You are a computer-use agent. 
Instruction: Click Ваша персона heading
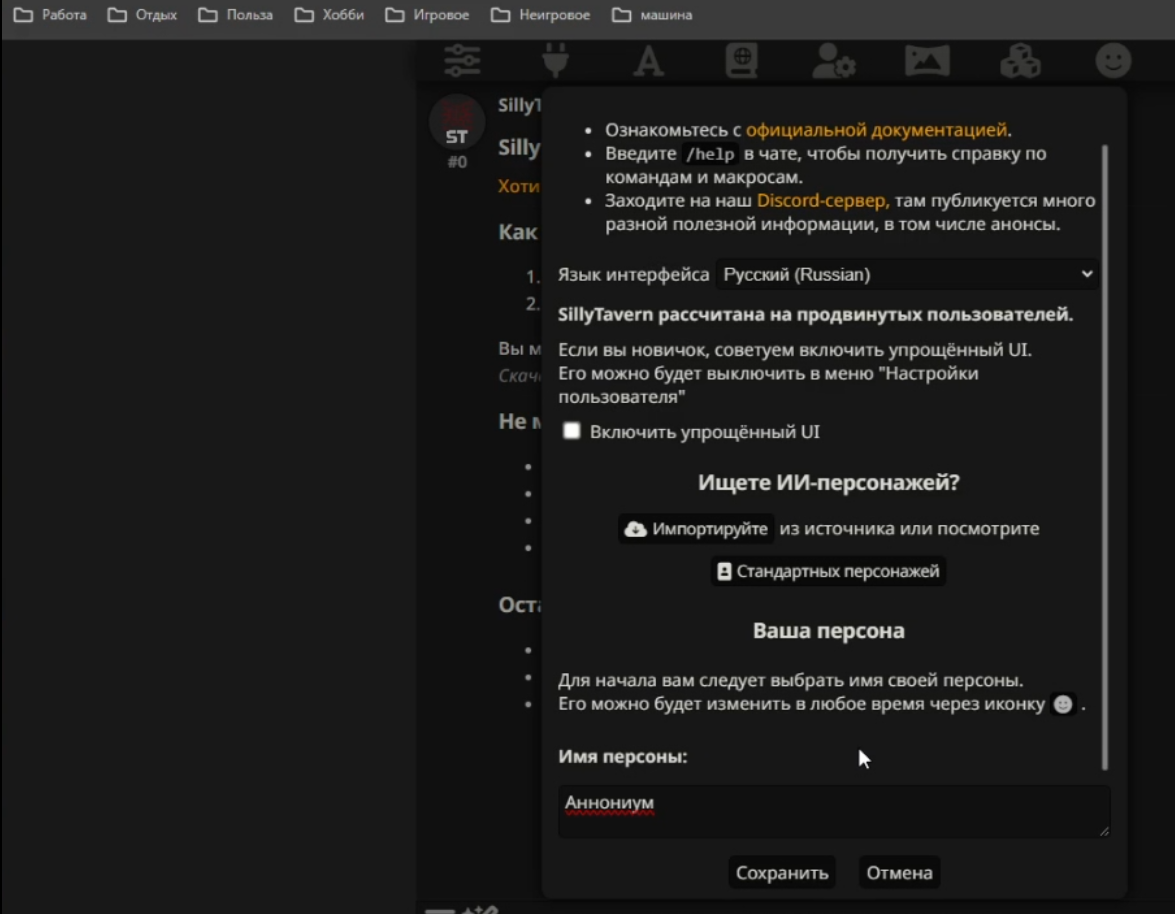pos(828,631)
